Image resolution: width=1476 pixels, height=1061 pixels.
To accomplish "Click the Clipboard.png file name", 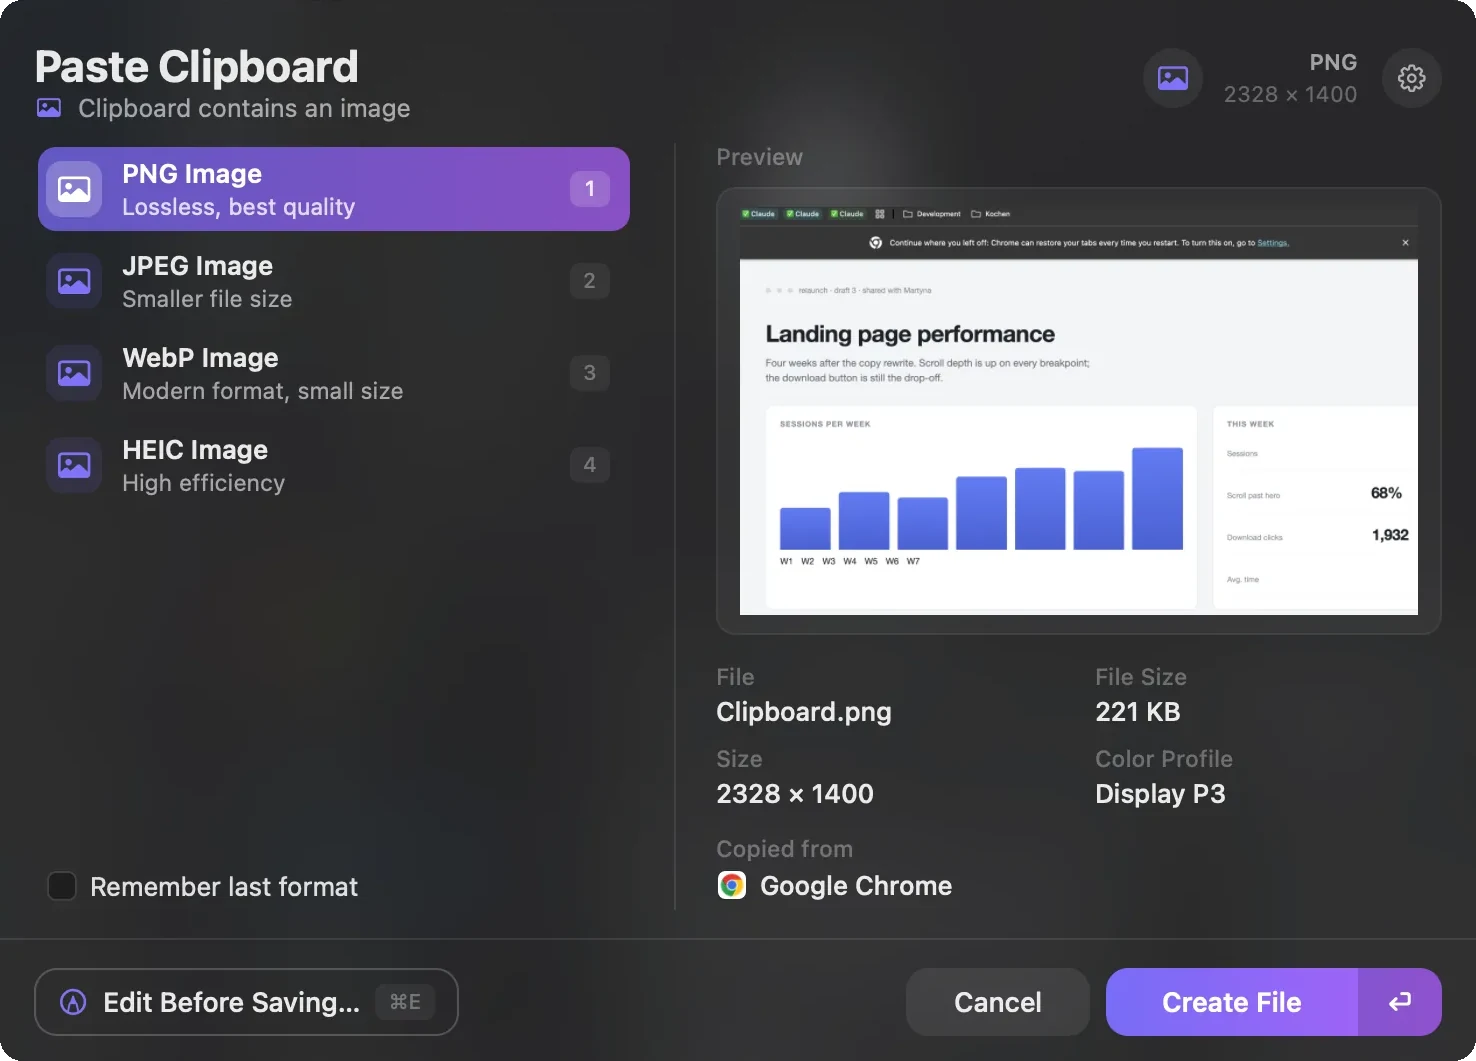I will click(804, 712).
